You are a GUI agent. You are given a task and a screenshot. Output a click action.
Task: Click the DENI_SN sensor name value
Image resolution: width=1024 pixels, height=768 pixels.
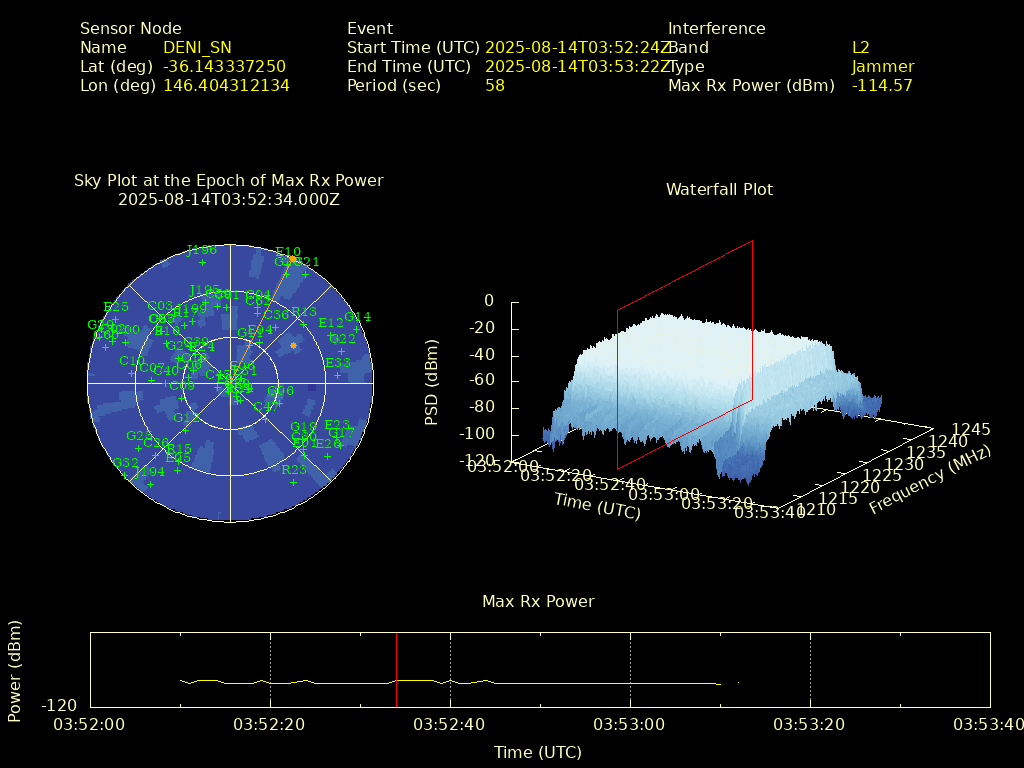pyautogui.click(x=197, y=47)
